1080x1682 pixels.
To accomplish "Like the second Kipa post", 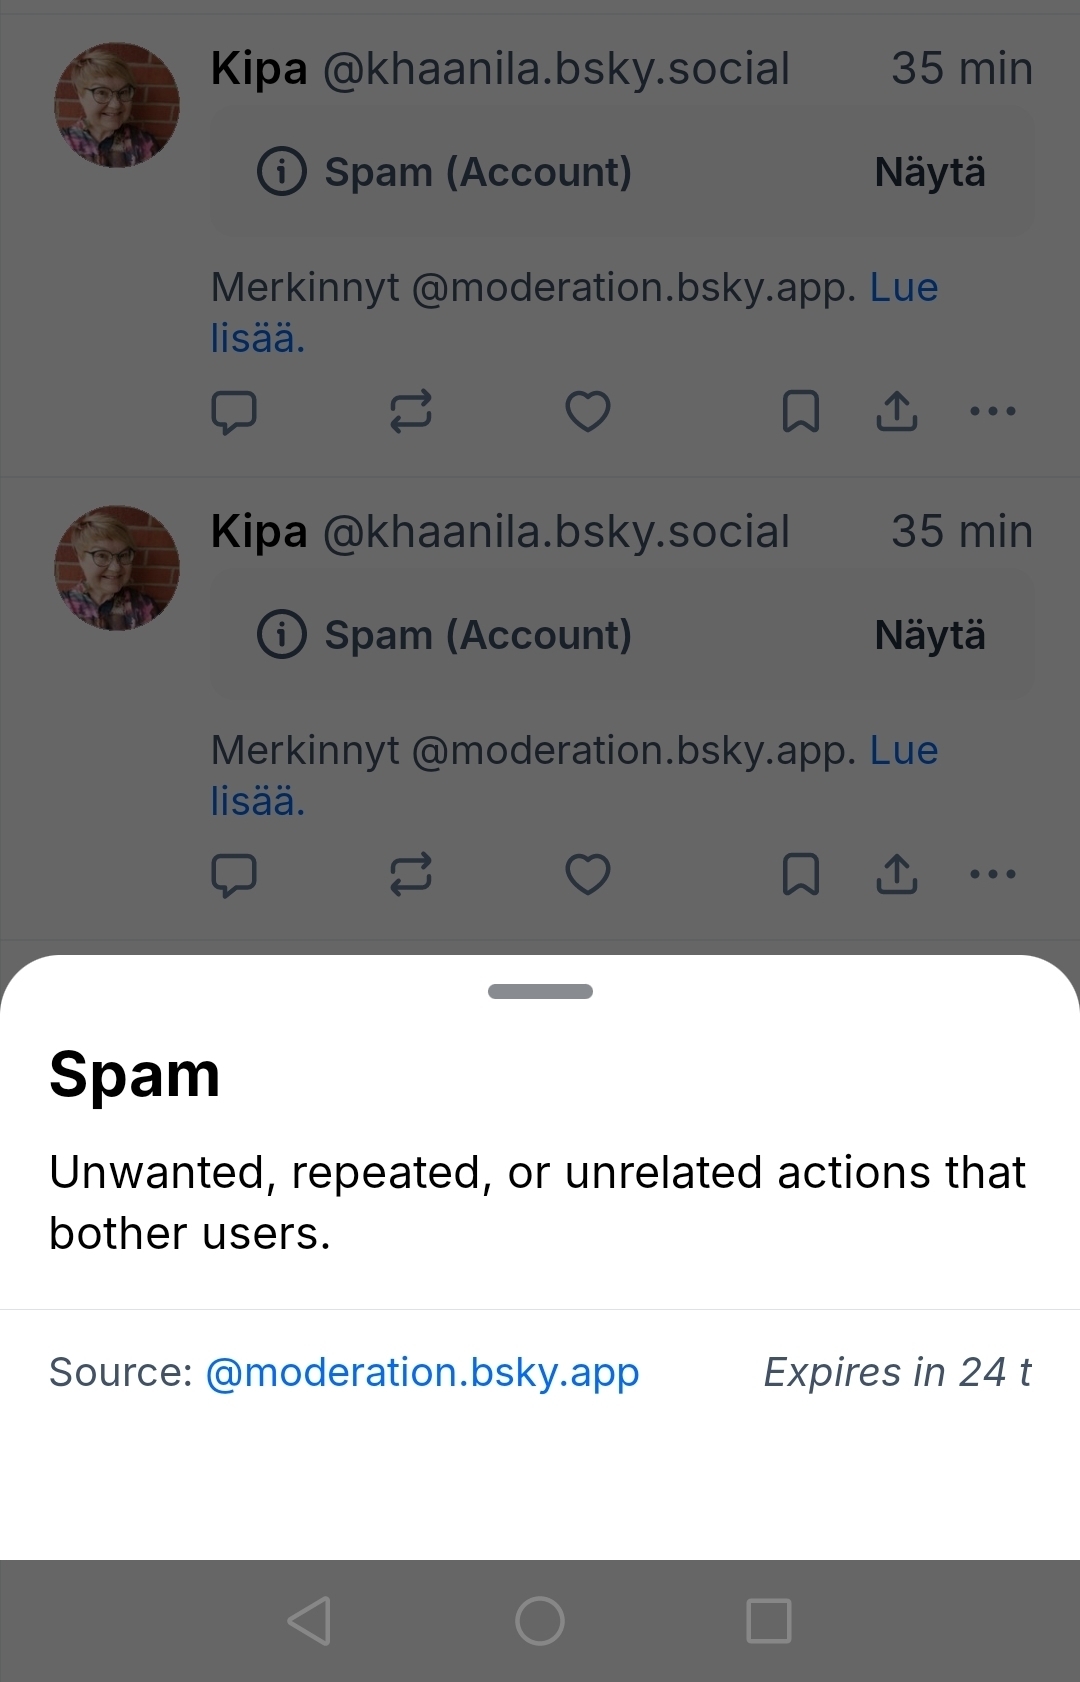I will 588,874.
